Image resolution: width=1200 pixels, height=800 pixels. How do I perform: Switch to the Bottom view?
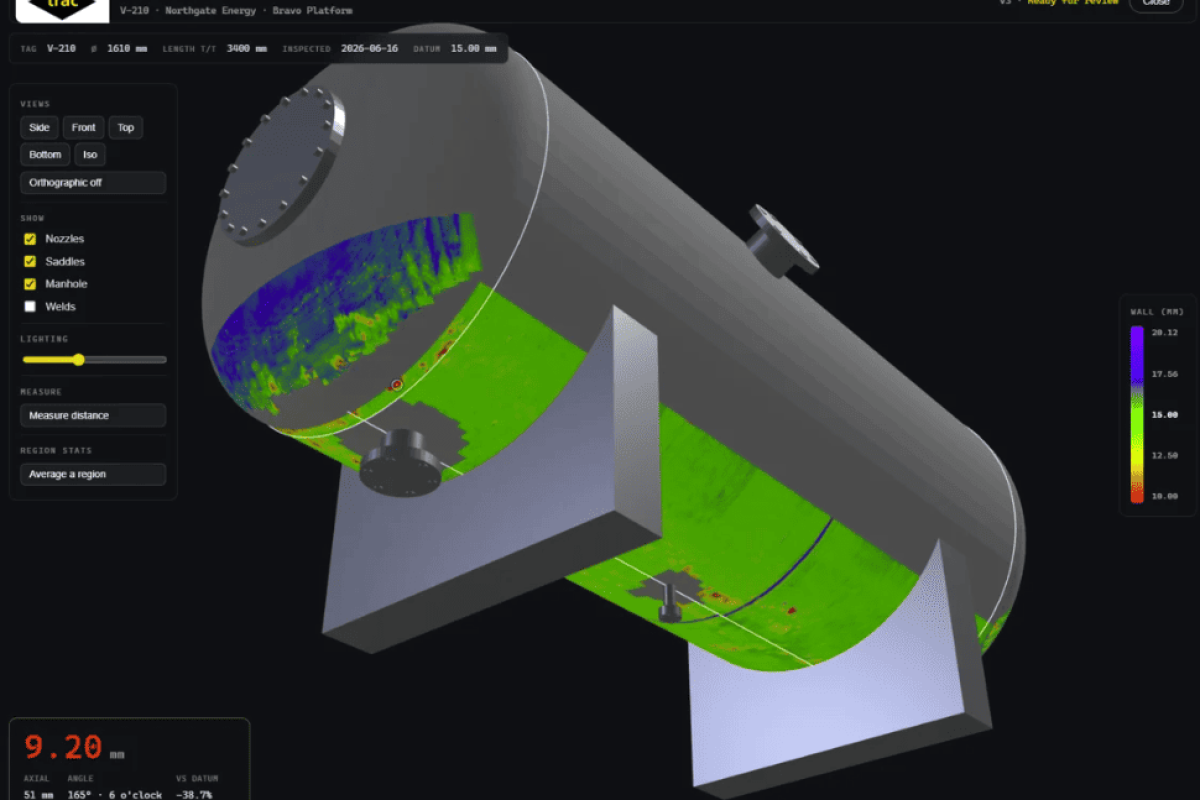[45, 154]
